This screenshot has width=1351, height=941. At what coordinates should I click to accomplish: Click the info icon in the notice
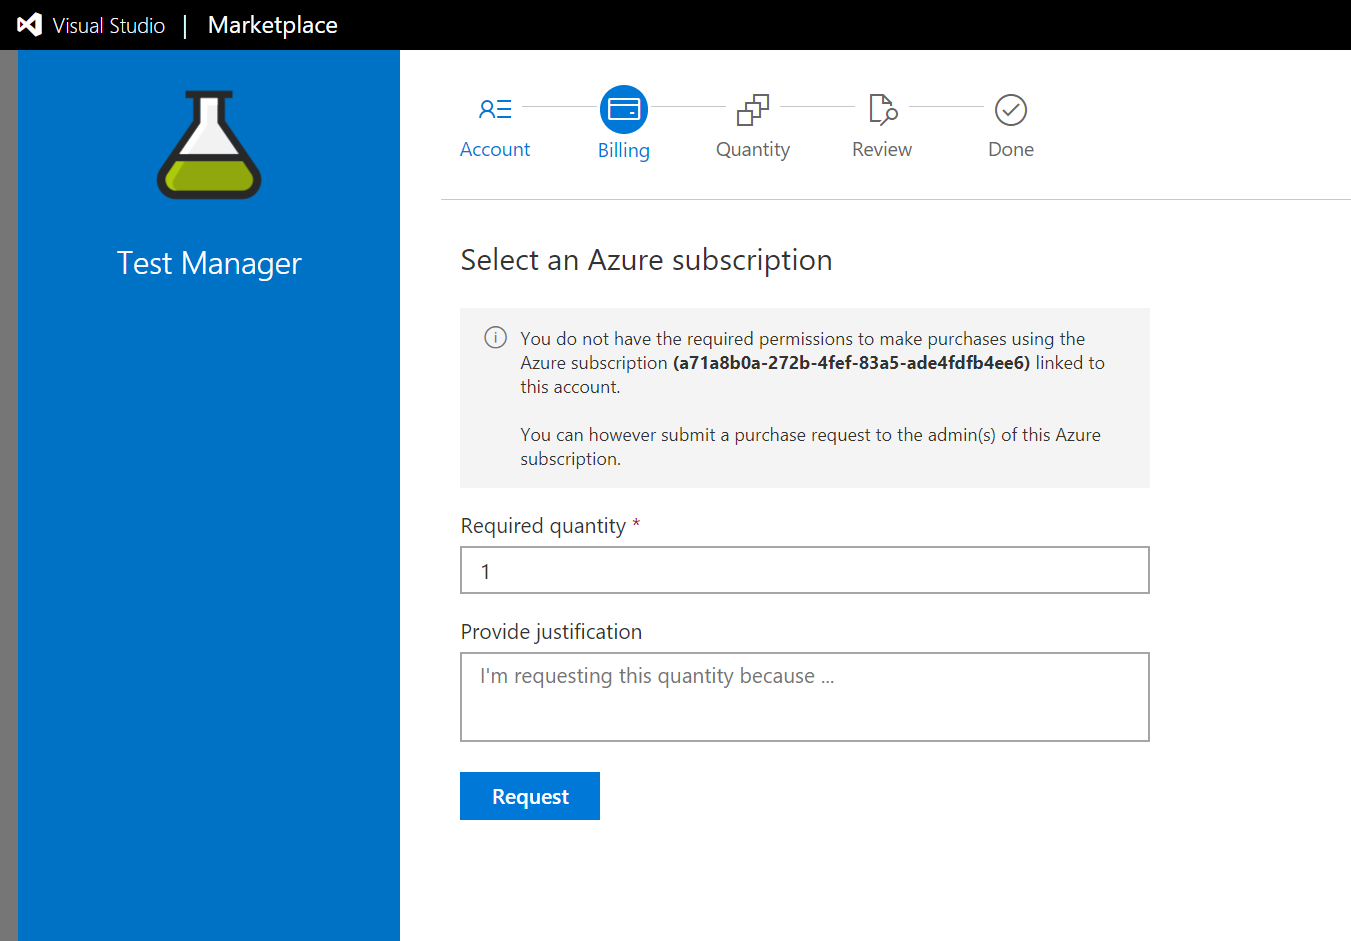(495, 338)
